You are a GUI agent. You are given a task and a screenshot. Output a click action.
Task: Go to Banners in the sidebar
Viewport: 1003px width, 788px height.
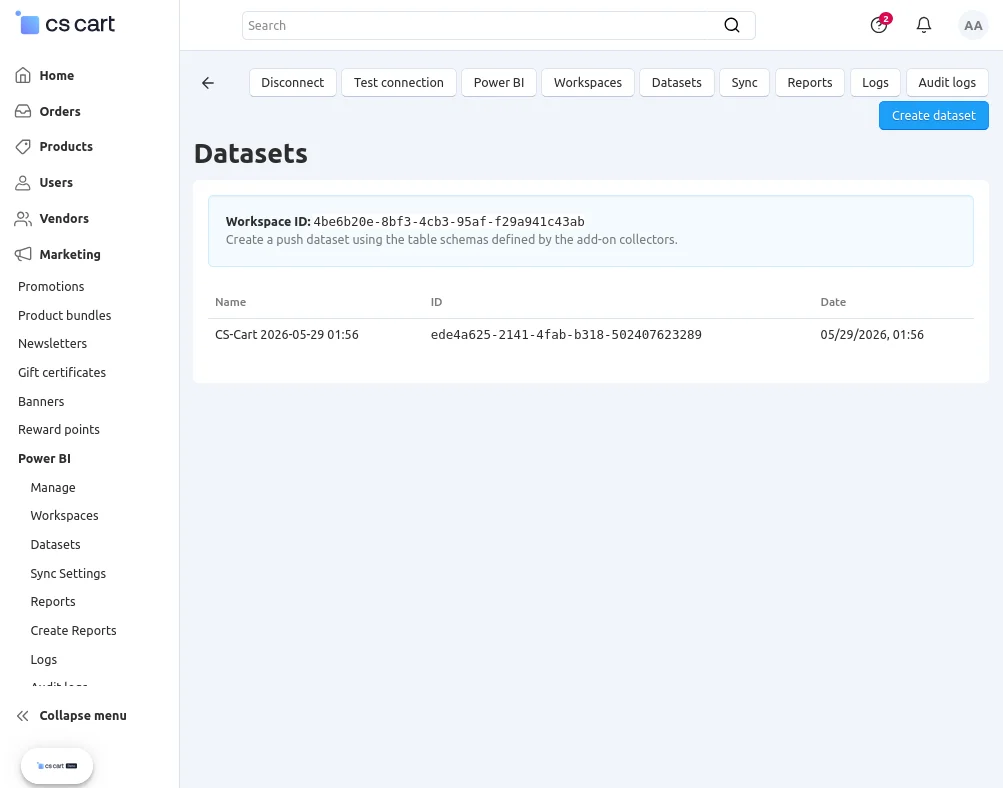pos(41,402)
